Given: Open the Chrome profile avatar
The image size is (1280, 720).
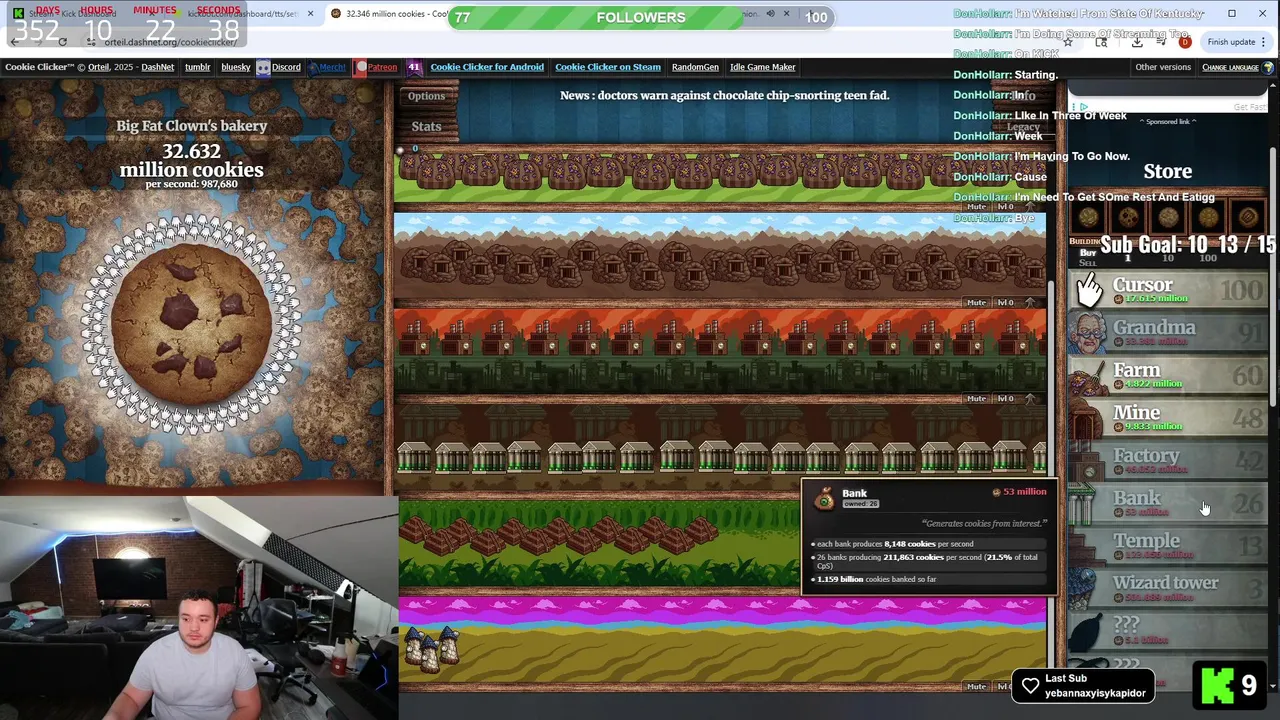Looking at the screenshot, I should click(x=1185, y=42).
